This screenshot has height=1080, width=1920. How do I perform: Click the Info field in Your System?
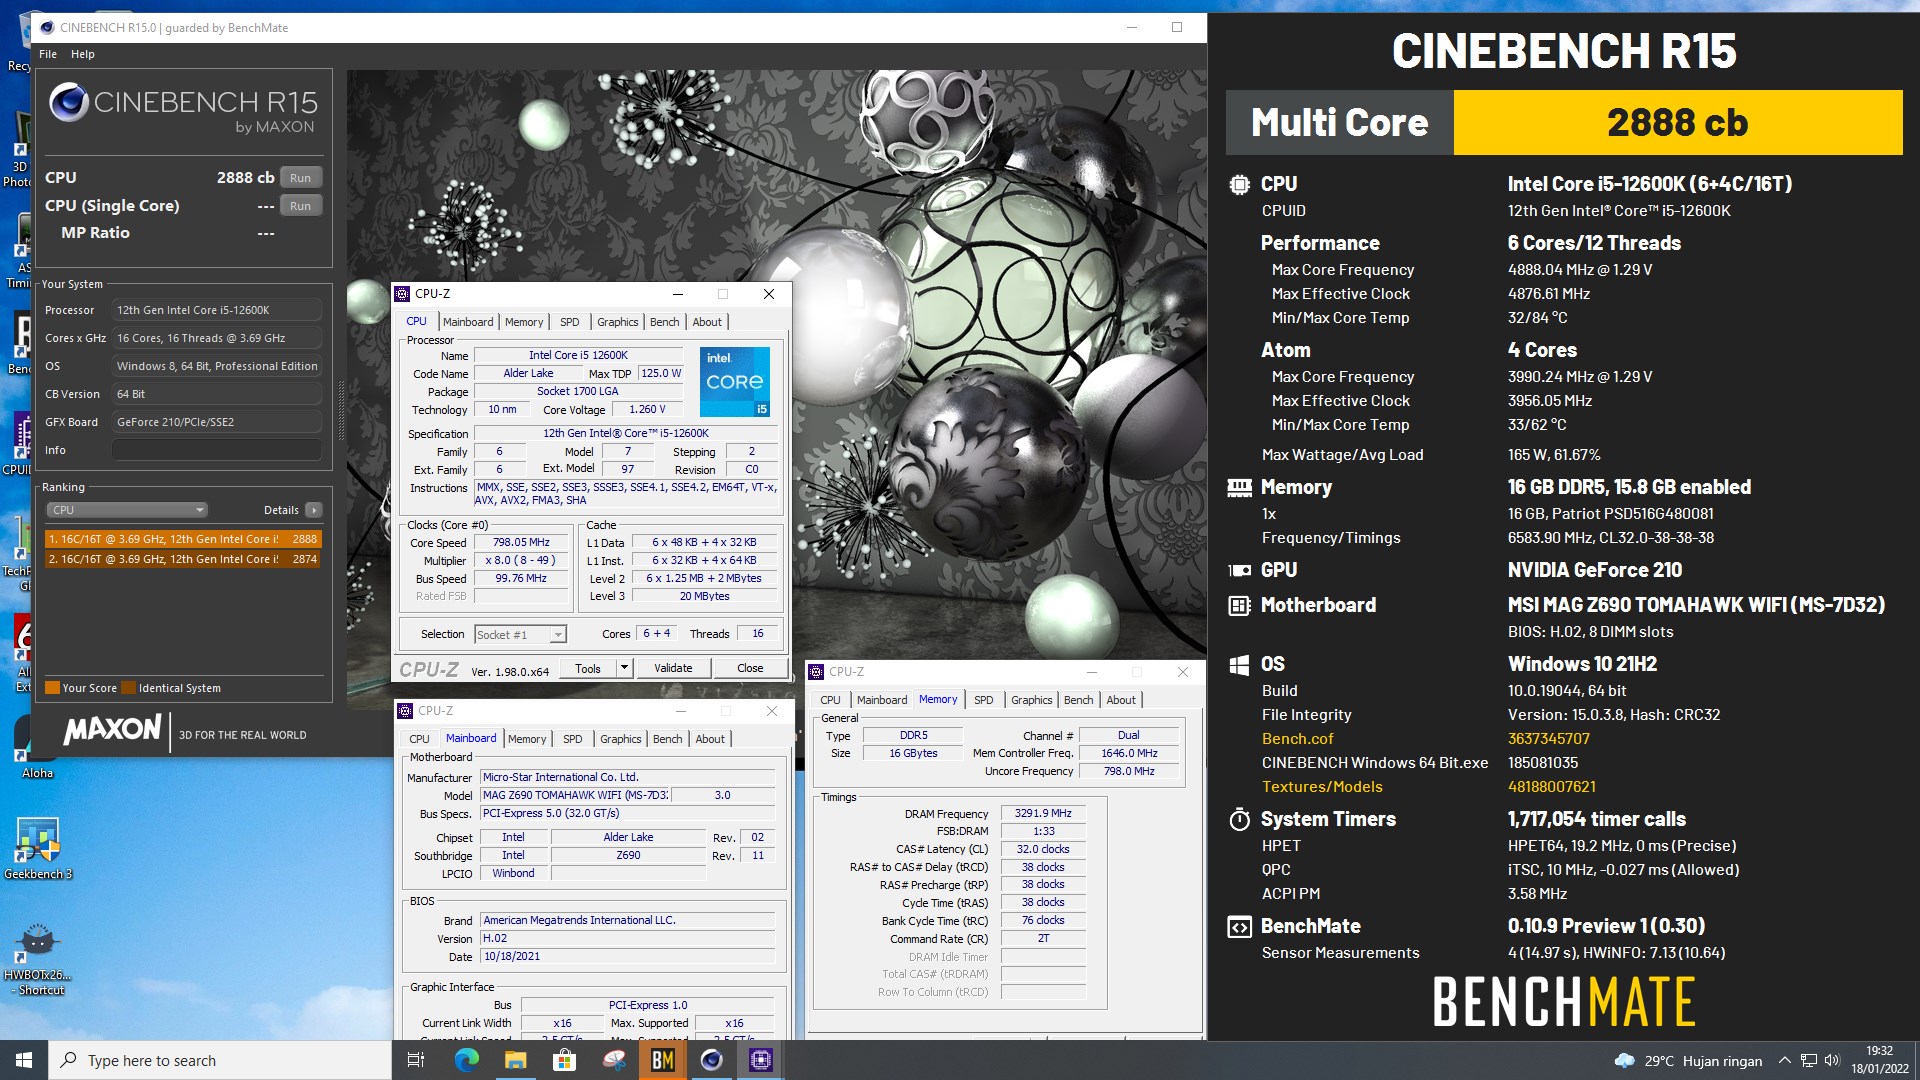click(217, 450)
